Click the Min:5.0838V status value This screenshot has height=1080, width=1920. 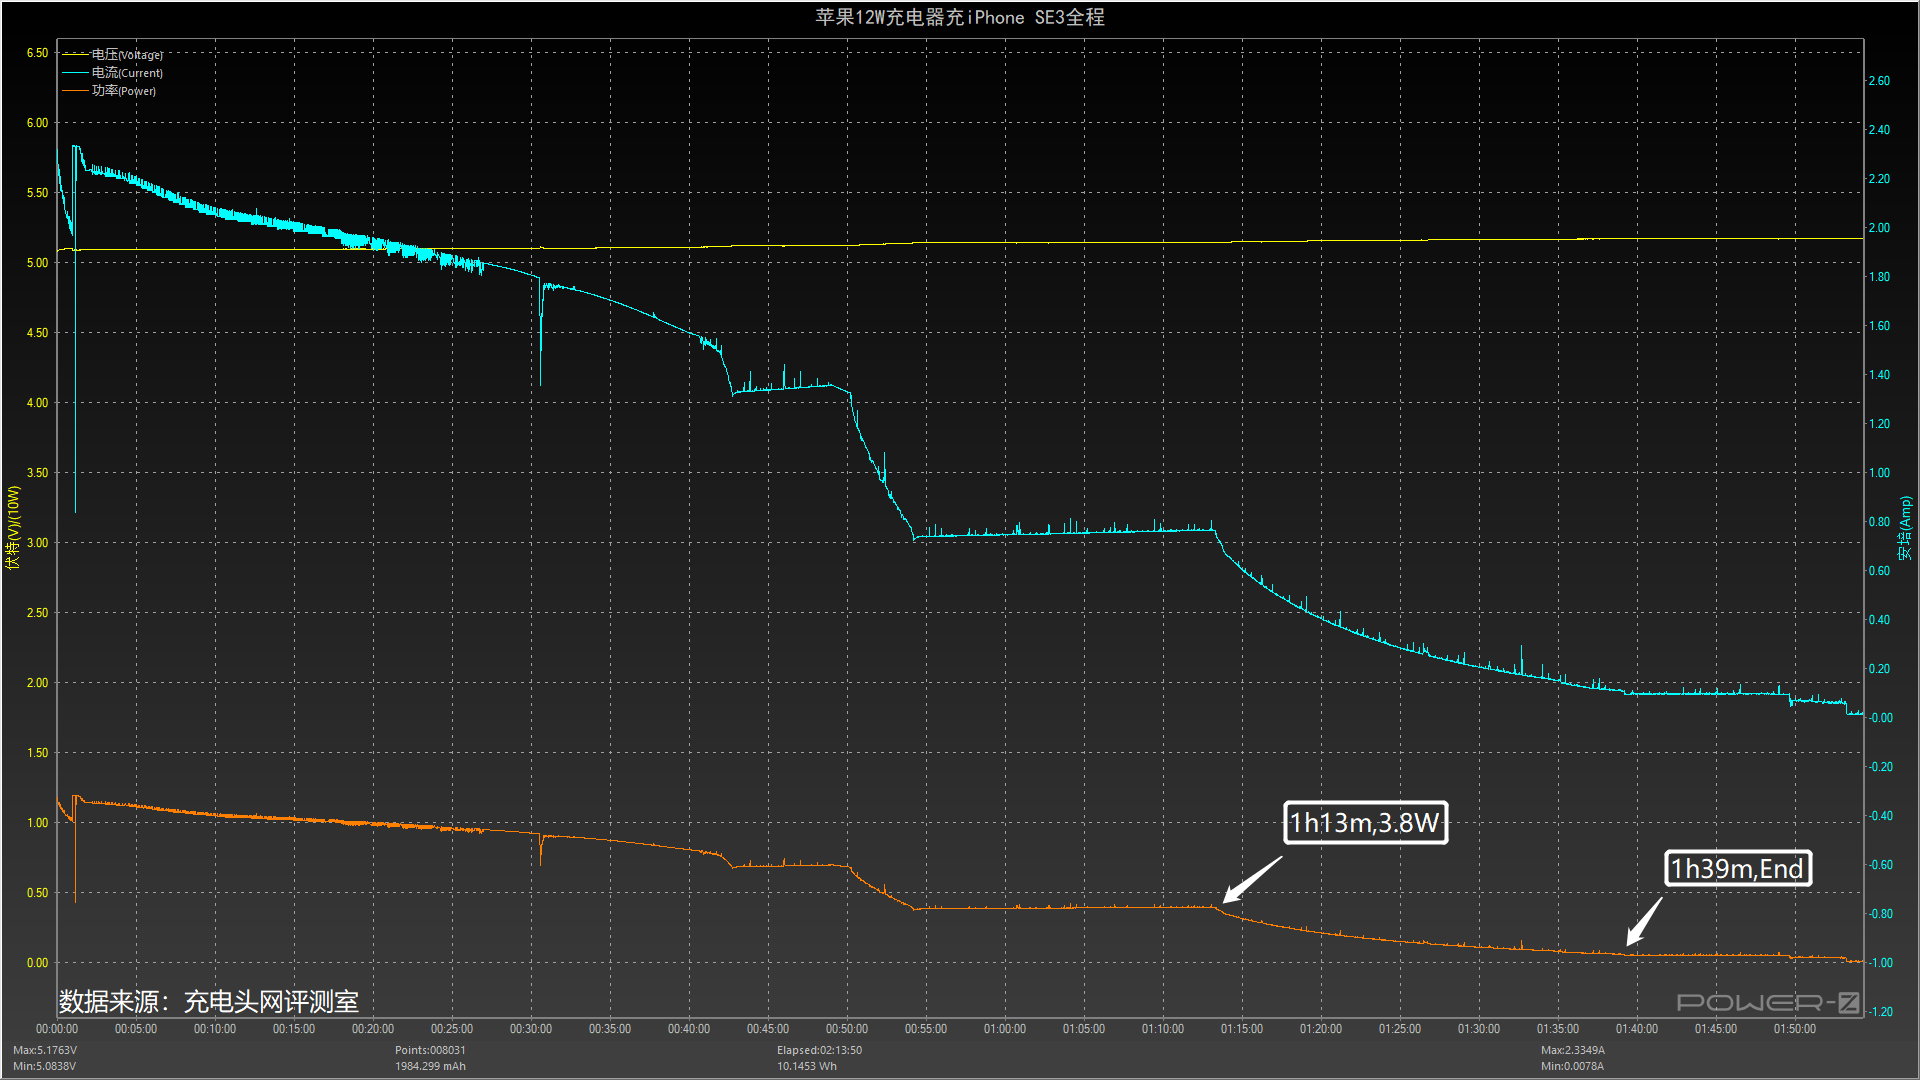point(45,1066)
